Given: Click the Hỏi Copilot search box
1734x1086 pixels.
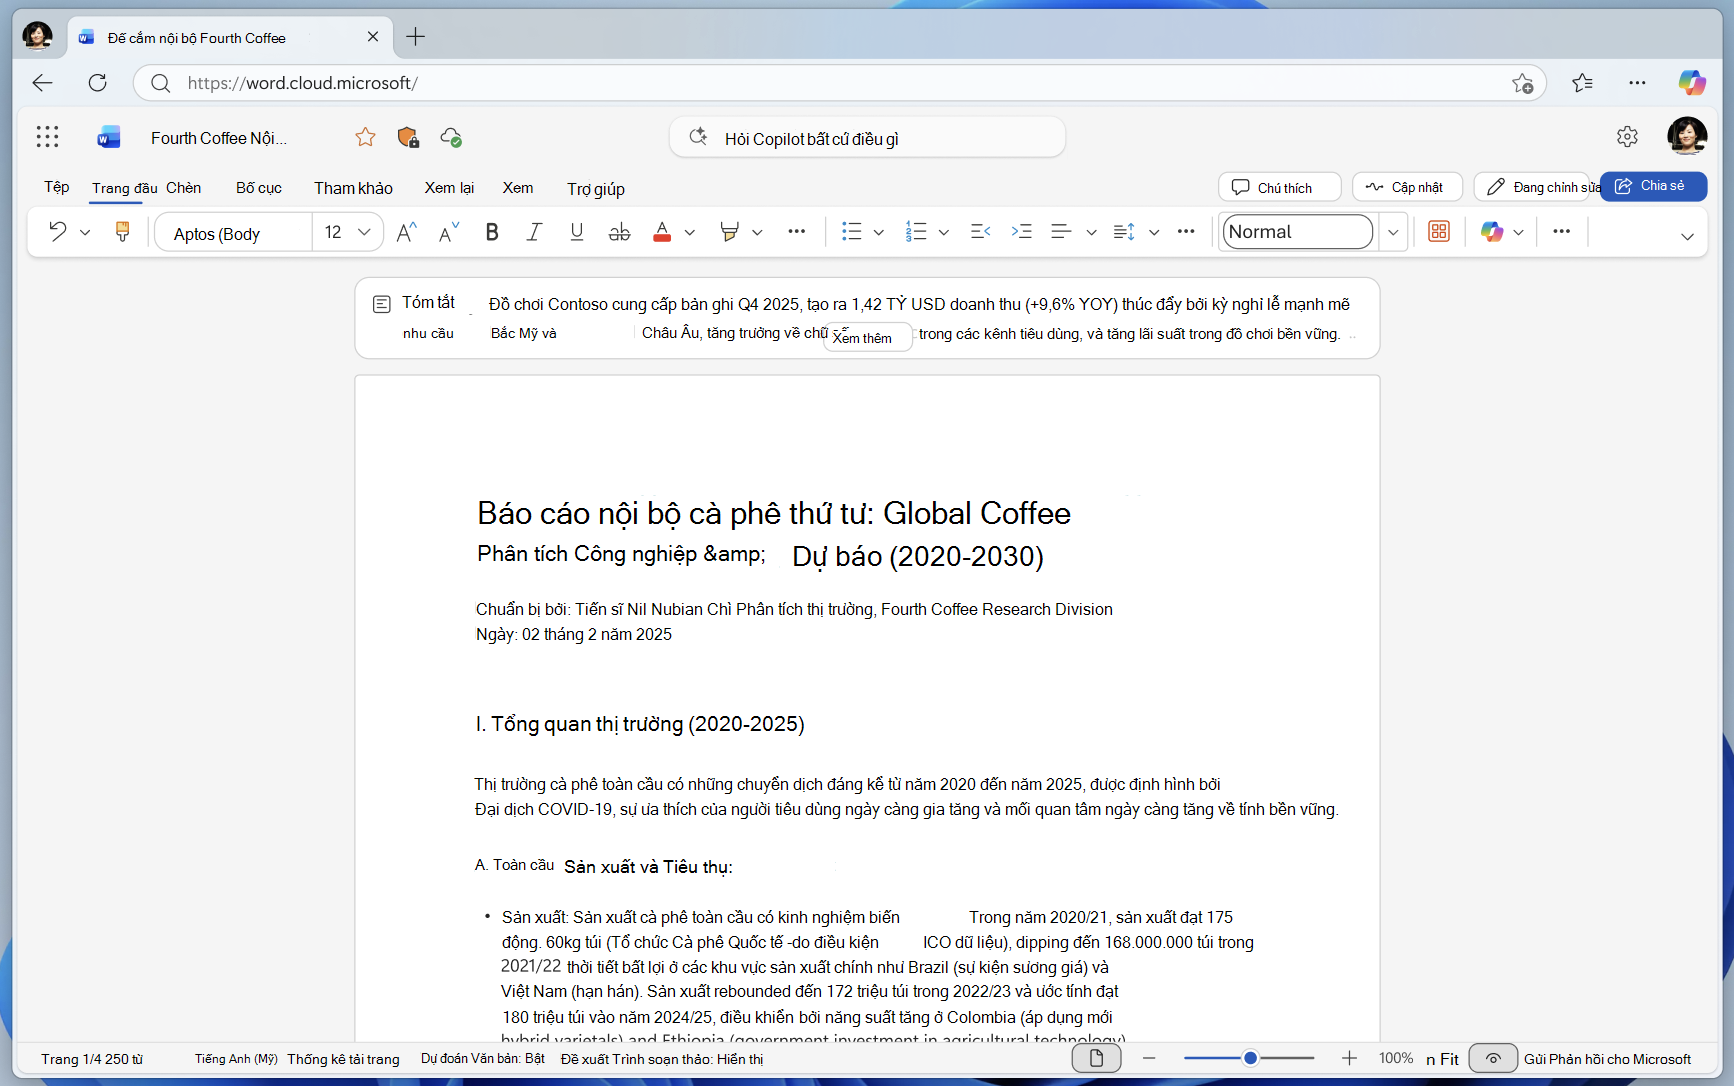Looking at the screenshot, I should (x=867, y=138).
